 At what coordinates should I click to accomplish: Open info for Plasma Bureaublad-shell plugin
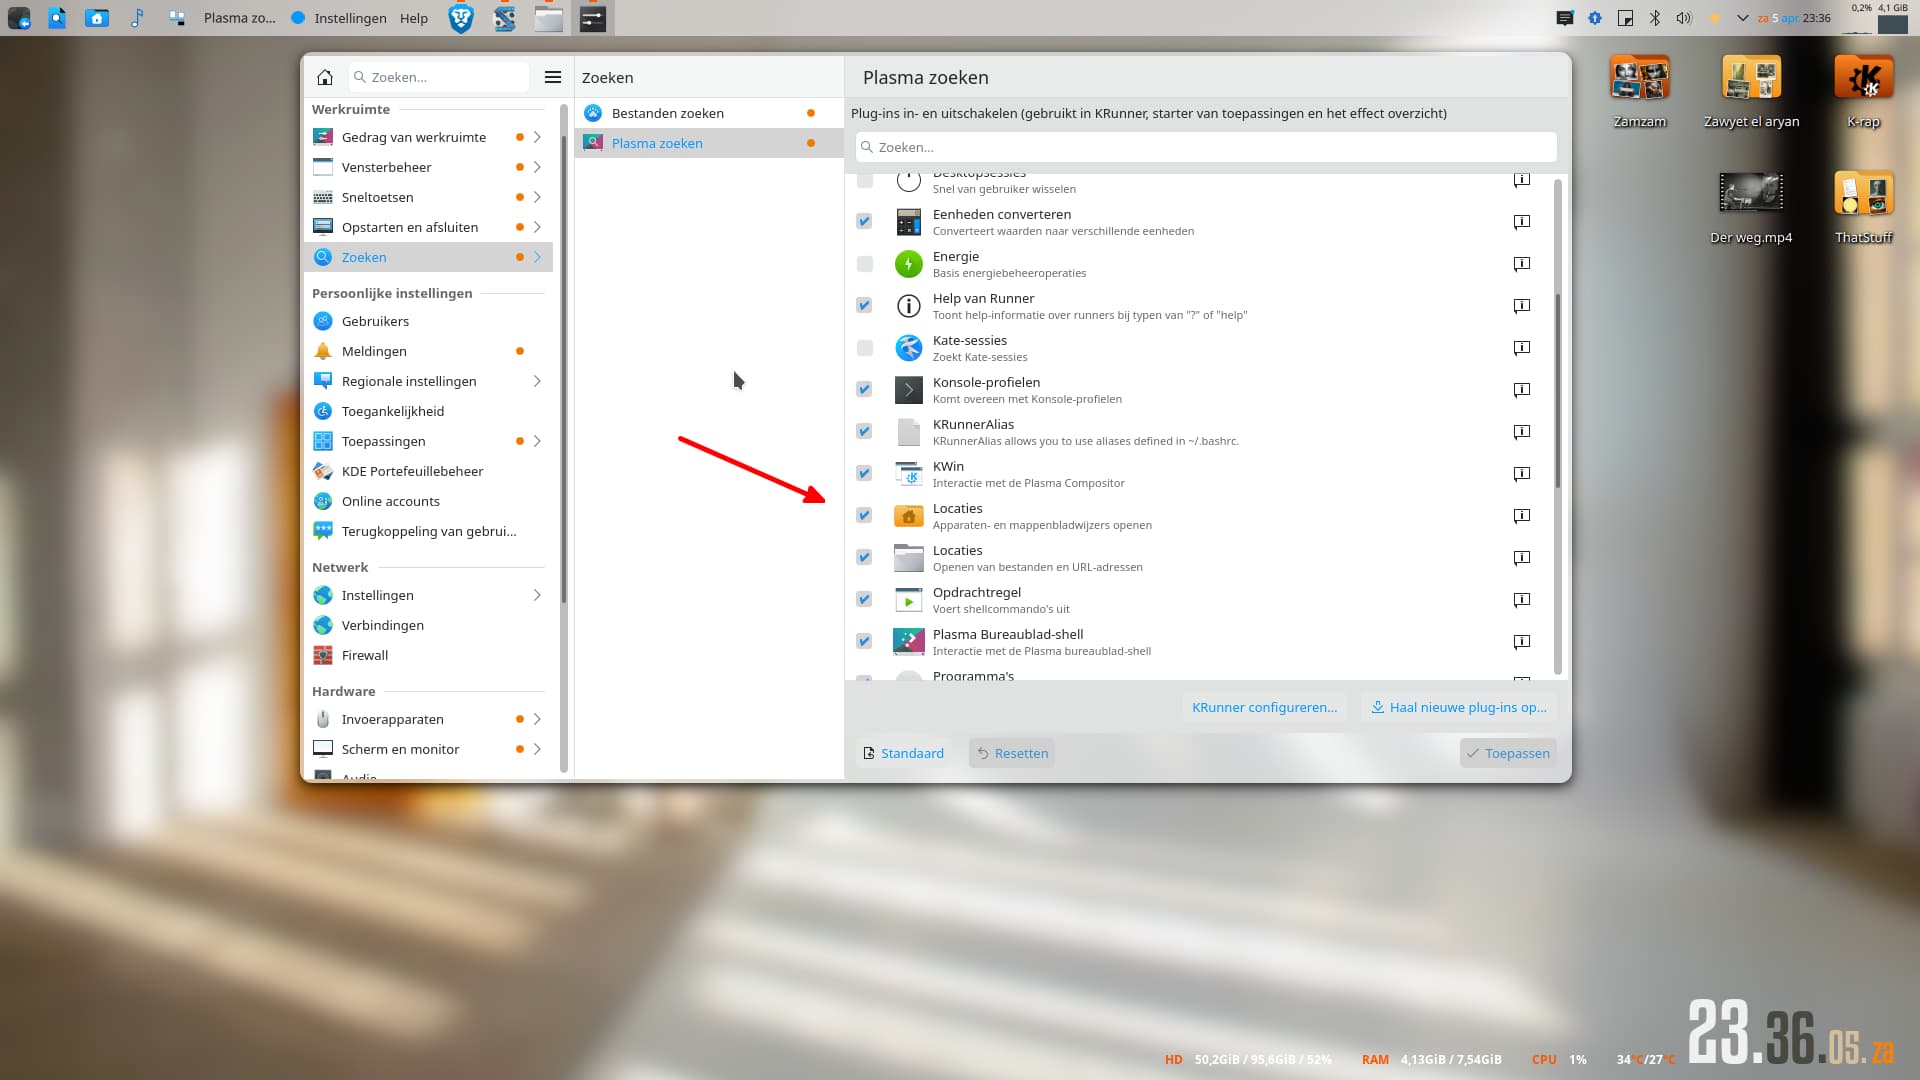[1521, 642]
